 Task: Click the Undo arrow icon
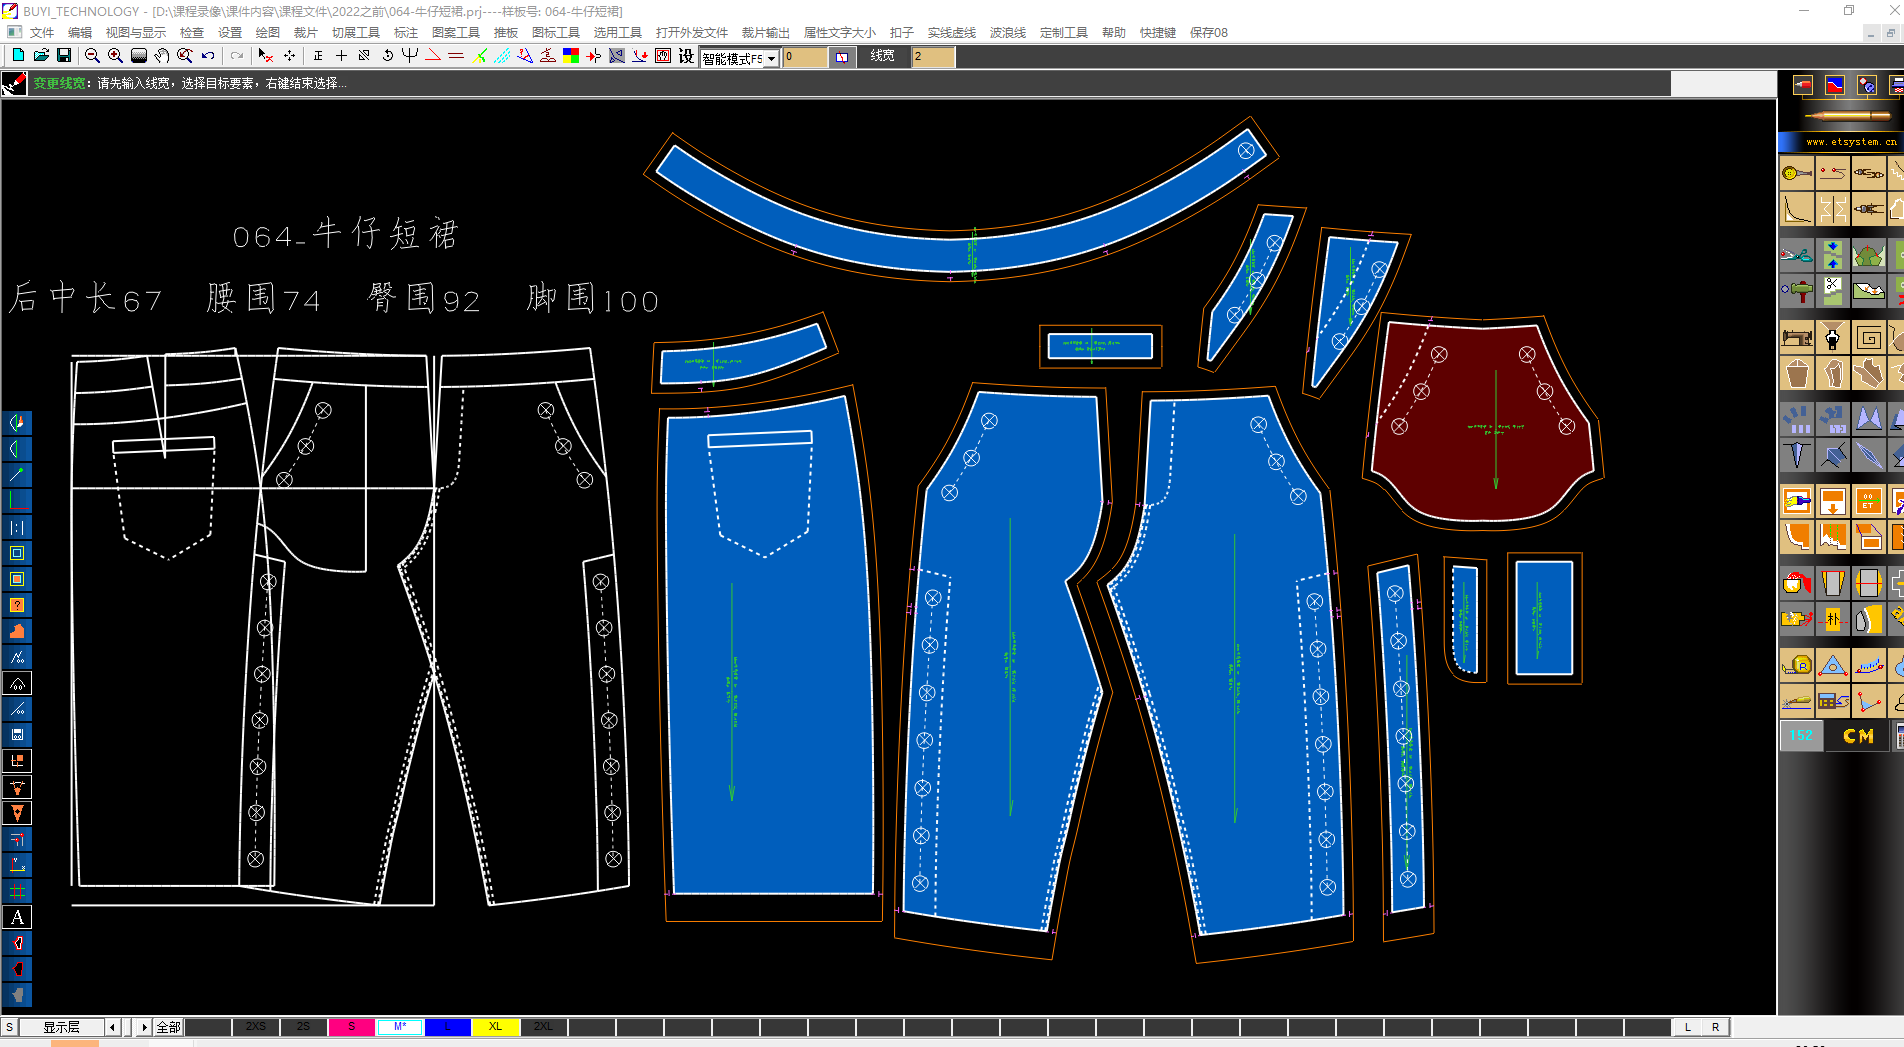[x=208, y=56]
